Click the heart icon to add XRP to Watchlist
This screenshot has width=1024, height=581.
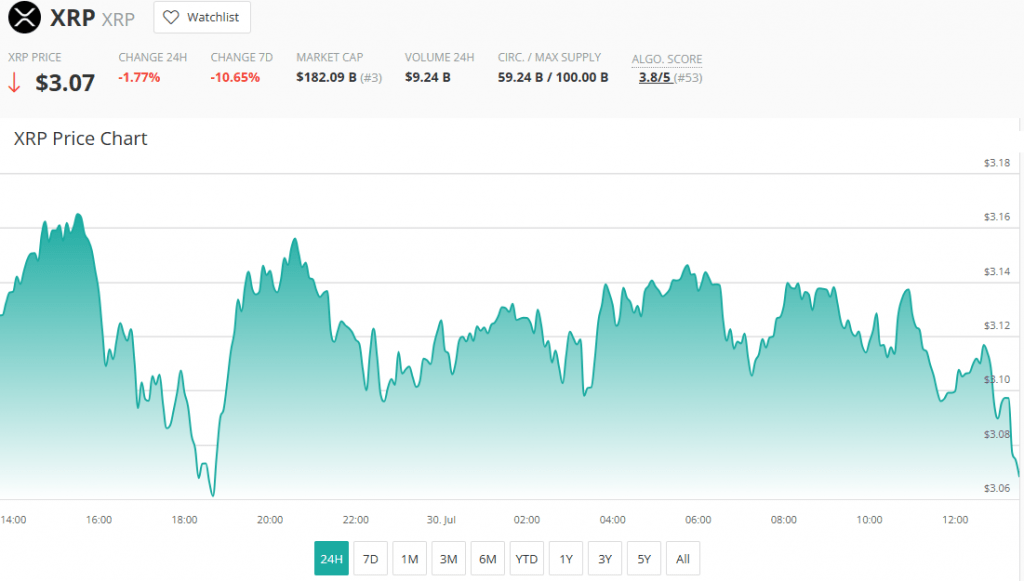[x=171, y=18]
